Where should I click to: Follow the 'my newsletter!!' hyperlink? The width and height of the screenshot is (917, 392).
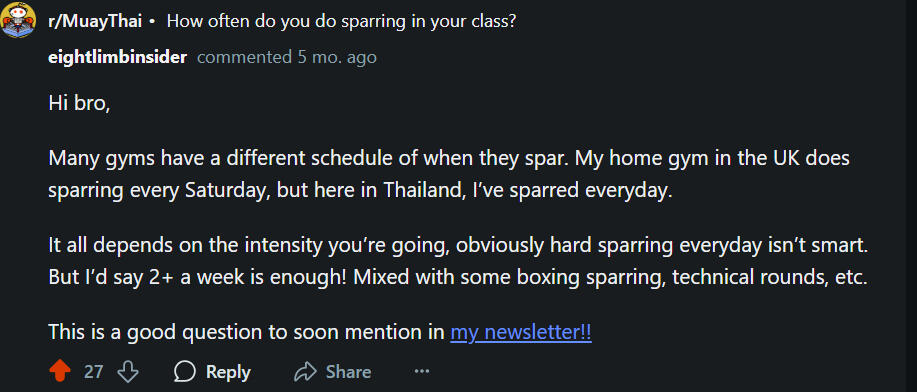[x=520, y=332]
